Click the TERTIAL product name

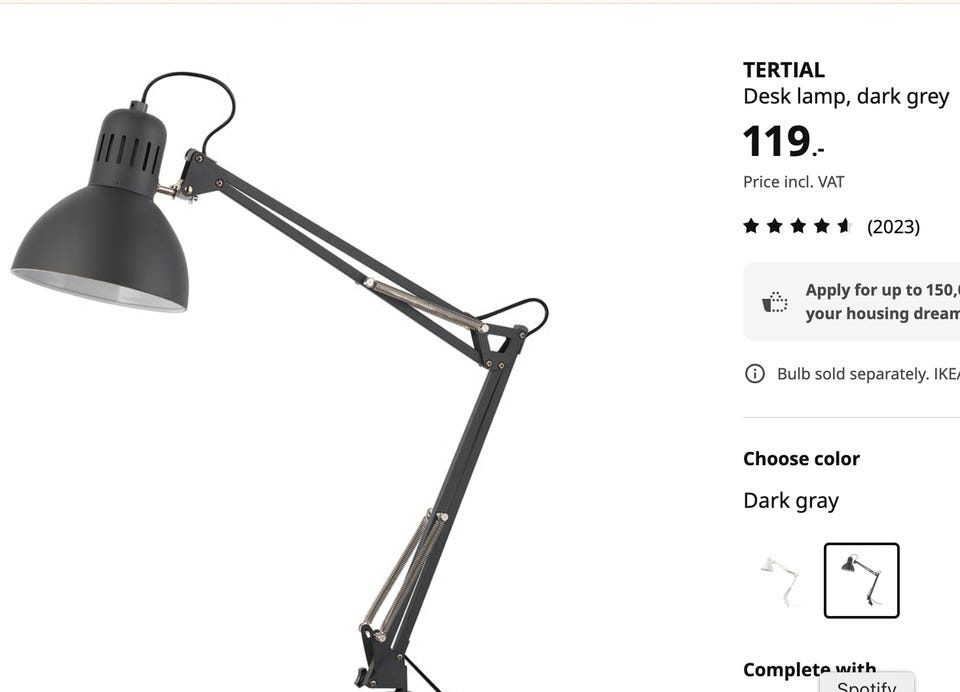coord(784,70)
